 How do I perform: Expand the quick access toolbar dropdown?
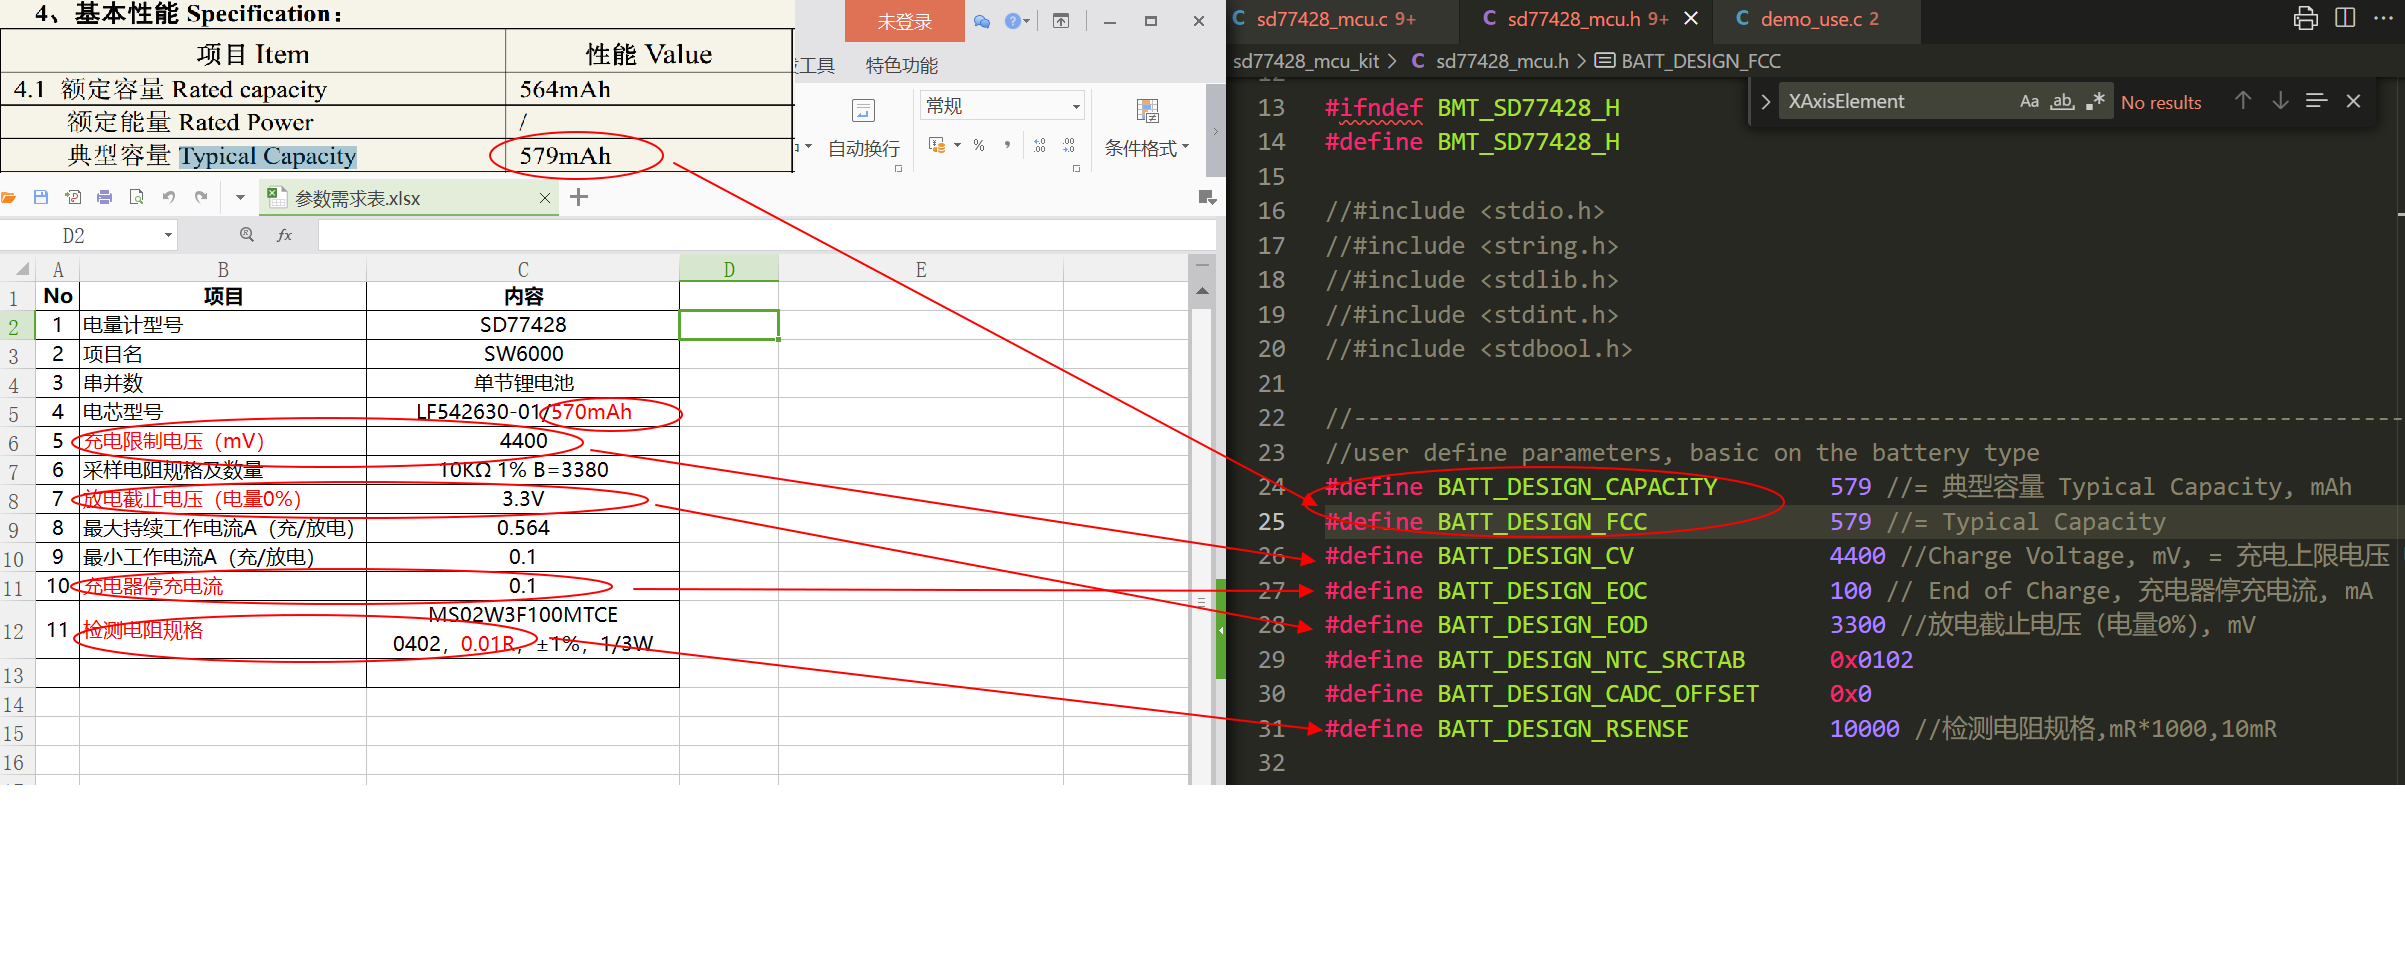240,197
